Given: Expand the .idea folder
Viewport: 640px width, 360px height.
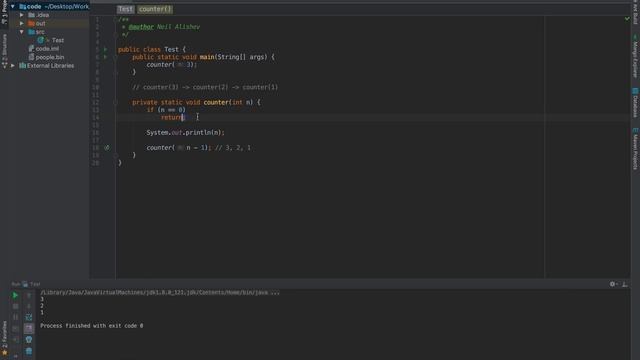Looking at the screenshot, I should (22, 15).
